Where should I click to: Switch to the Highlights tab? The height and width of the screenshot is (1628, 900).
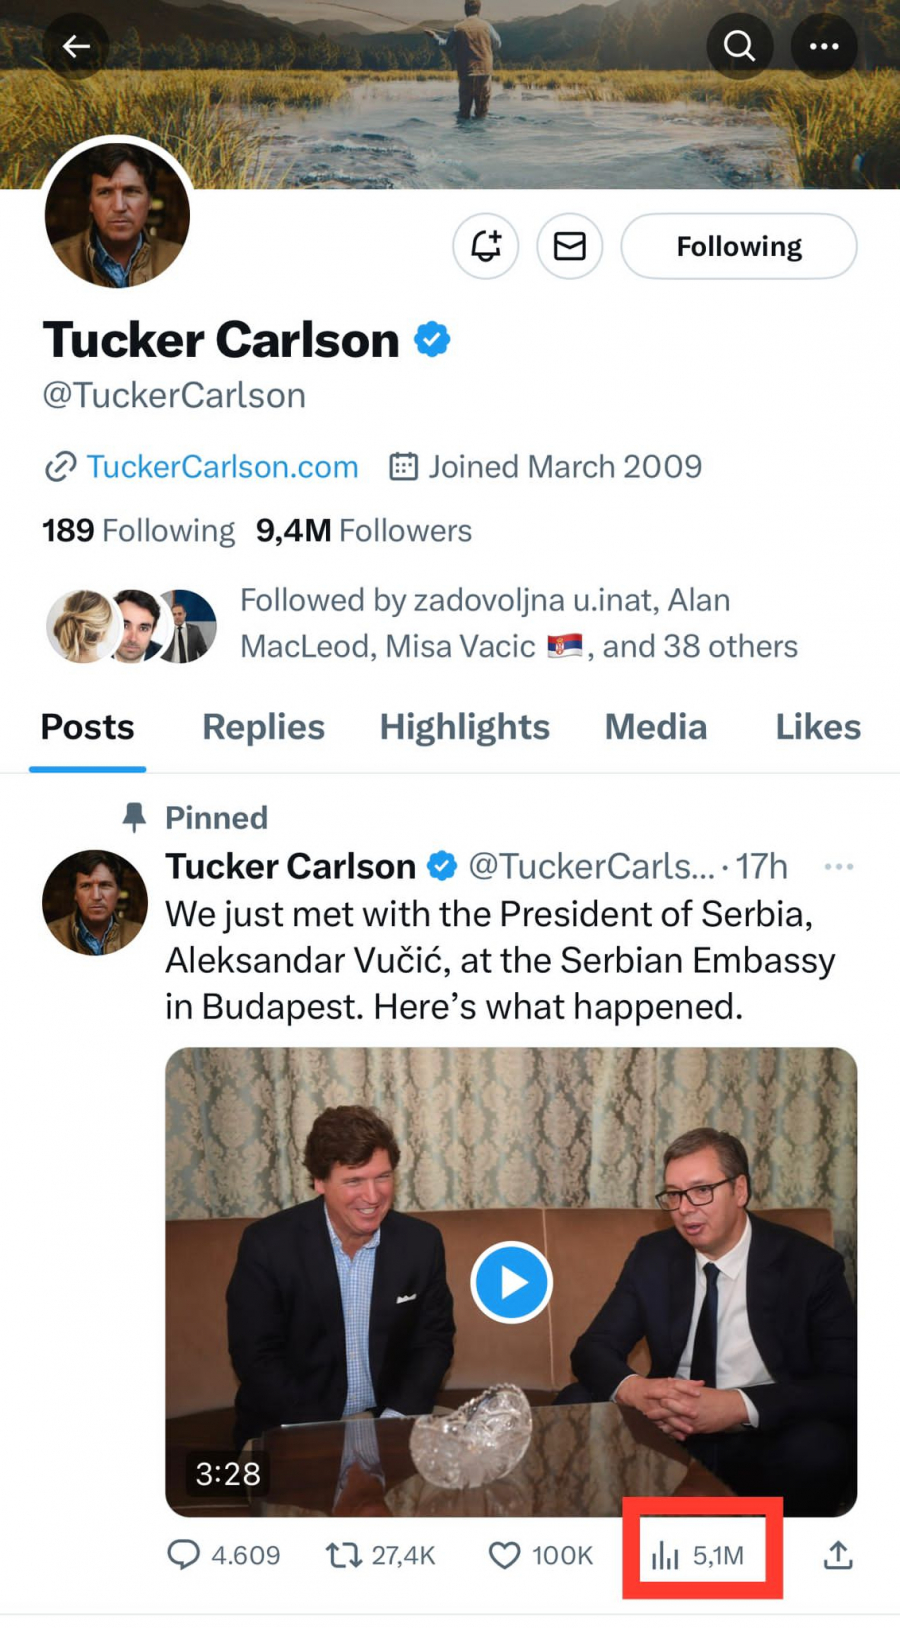coord(464,727)
